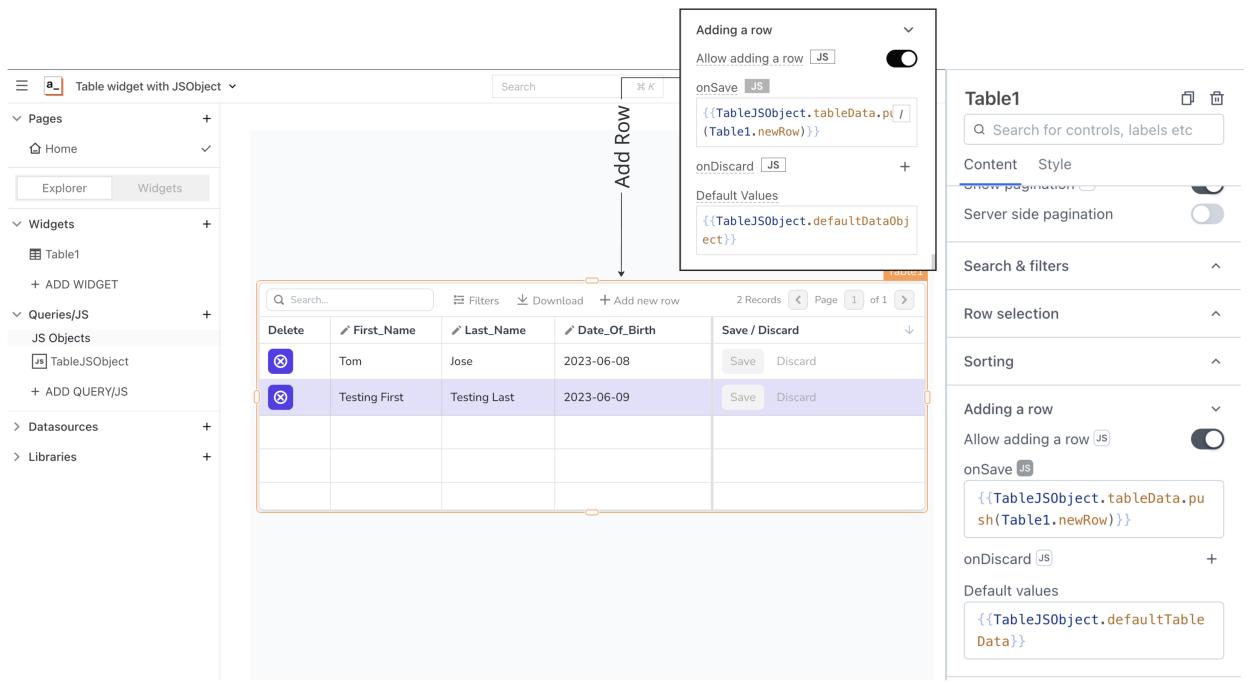Expand the Libraries section
1250x684 pixels.
pyautogui.click(x=16, y=457)
